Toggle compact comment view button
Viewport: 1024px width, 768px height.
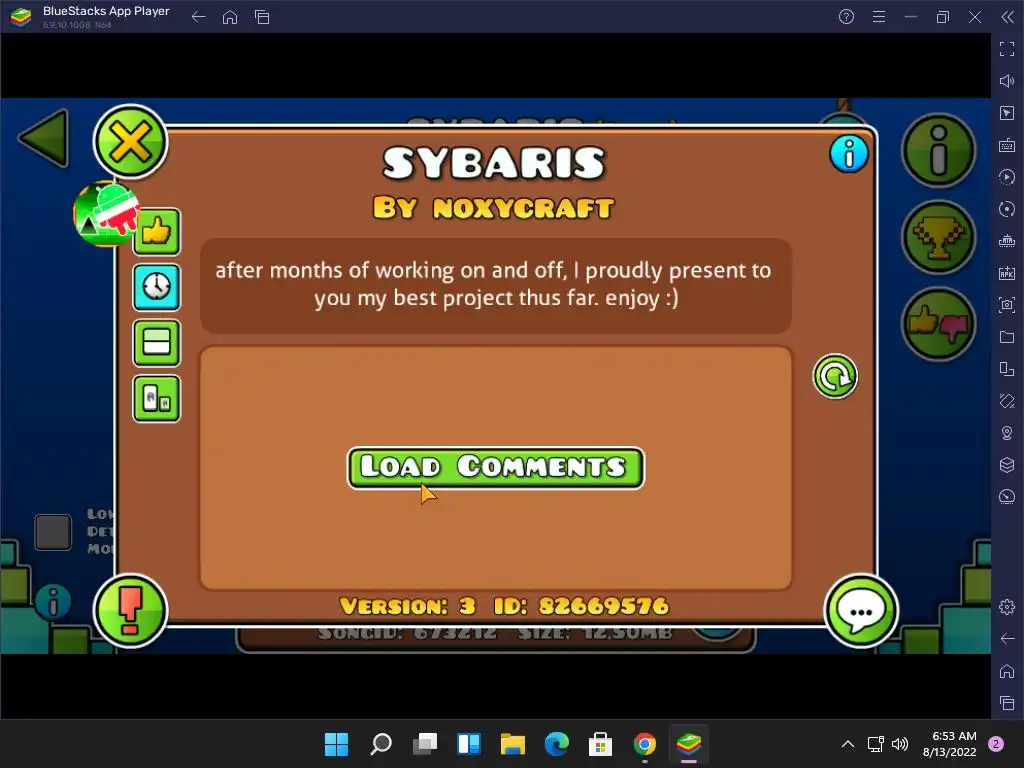157,343
